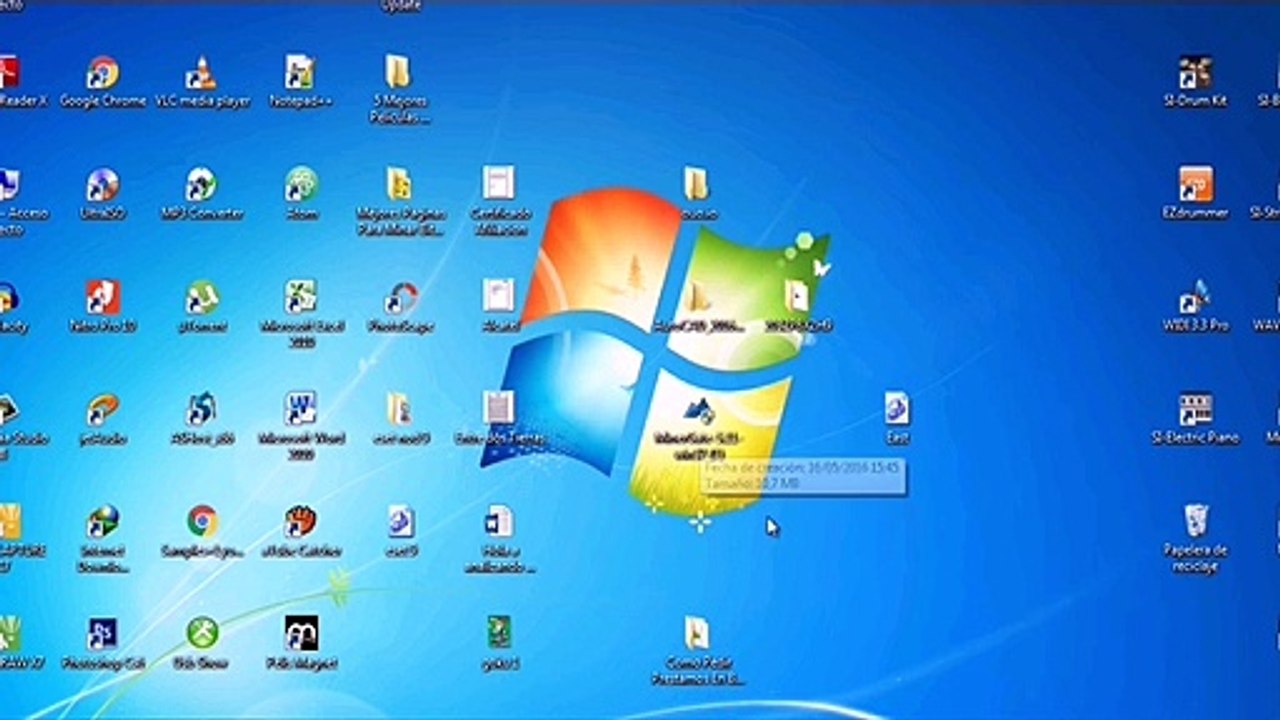The width and height of the screenshot is (1280, 720).
Task: Select the MP3 Converter icon
Action: [201, 184]
